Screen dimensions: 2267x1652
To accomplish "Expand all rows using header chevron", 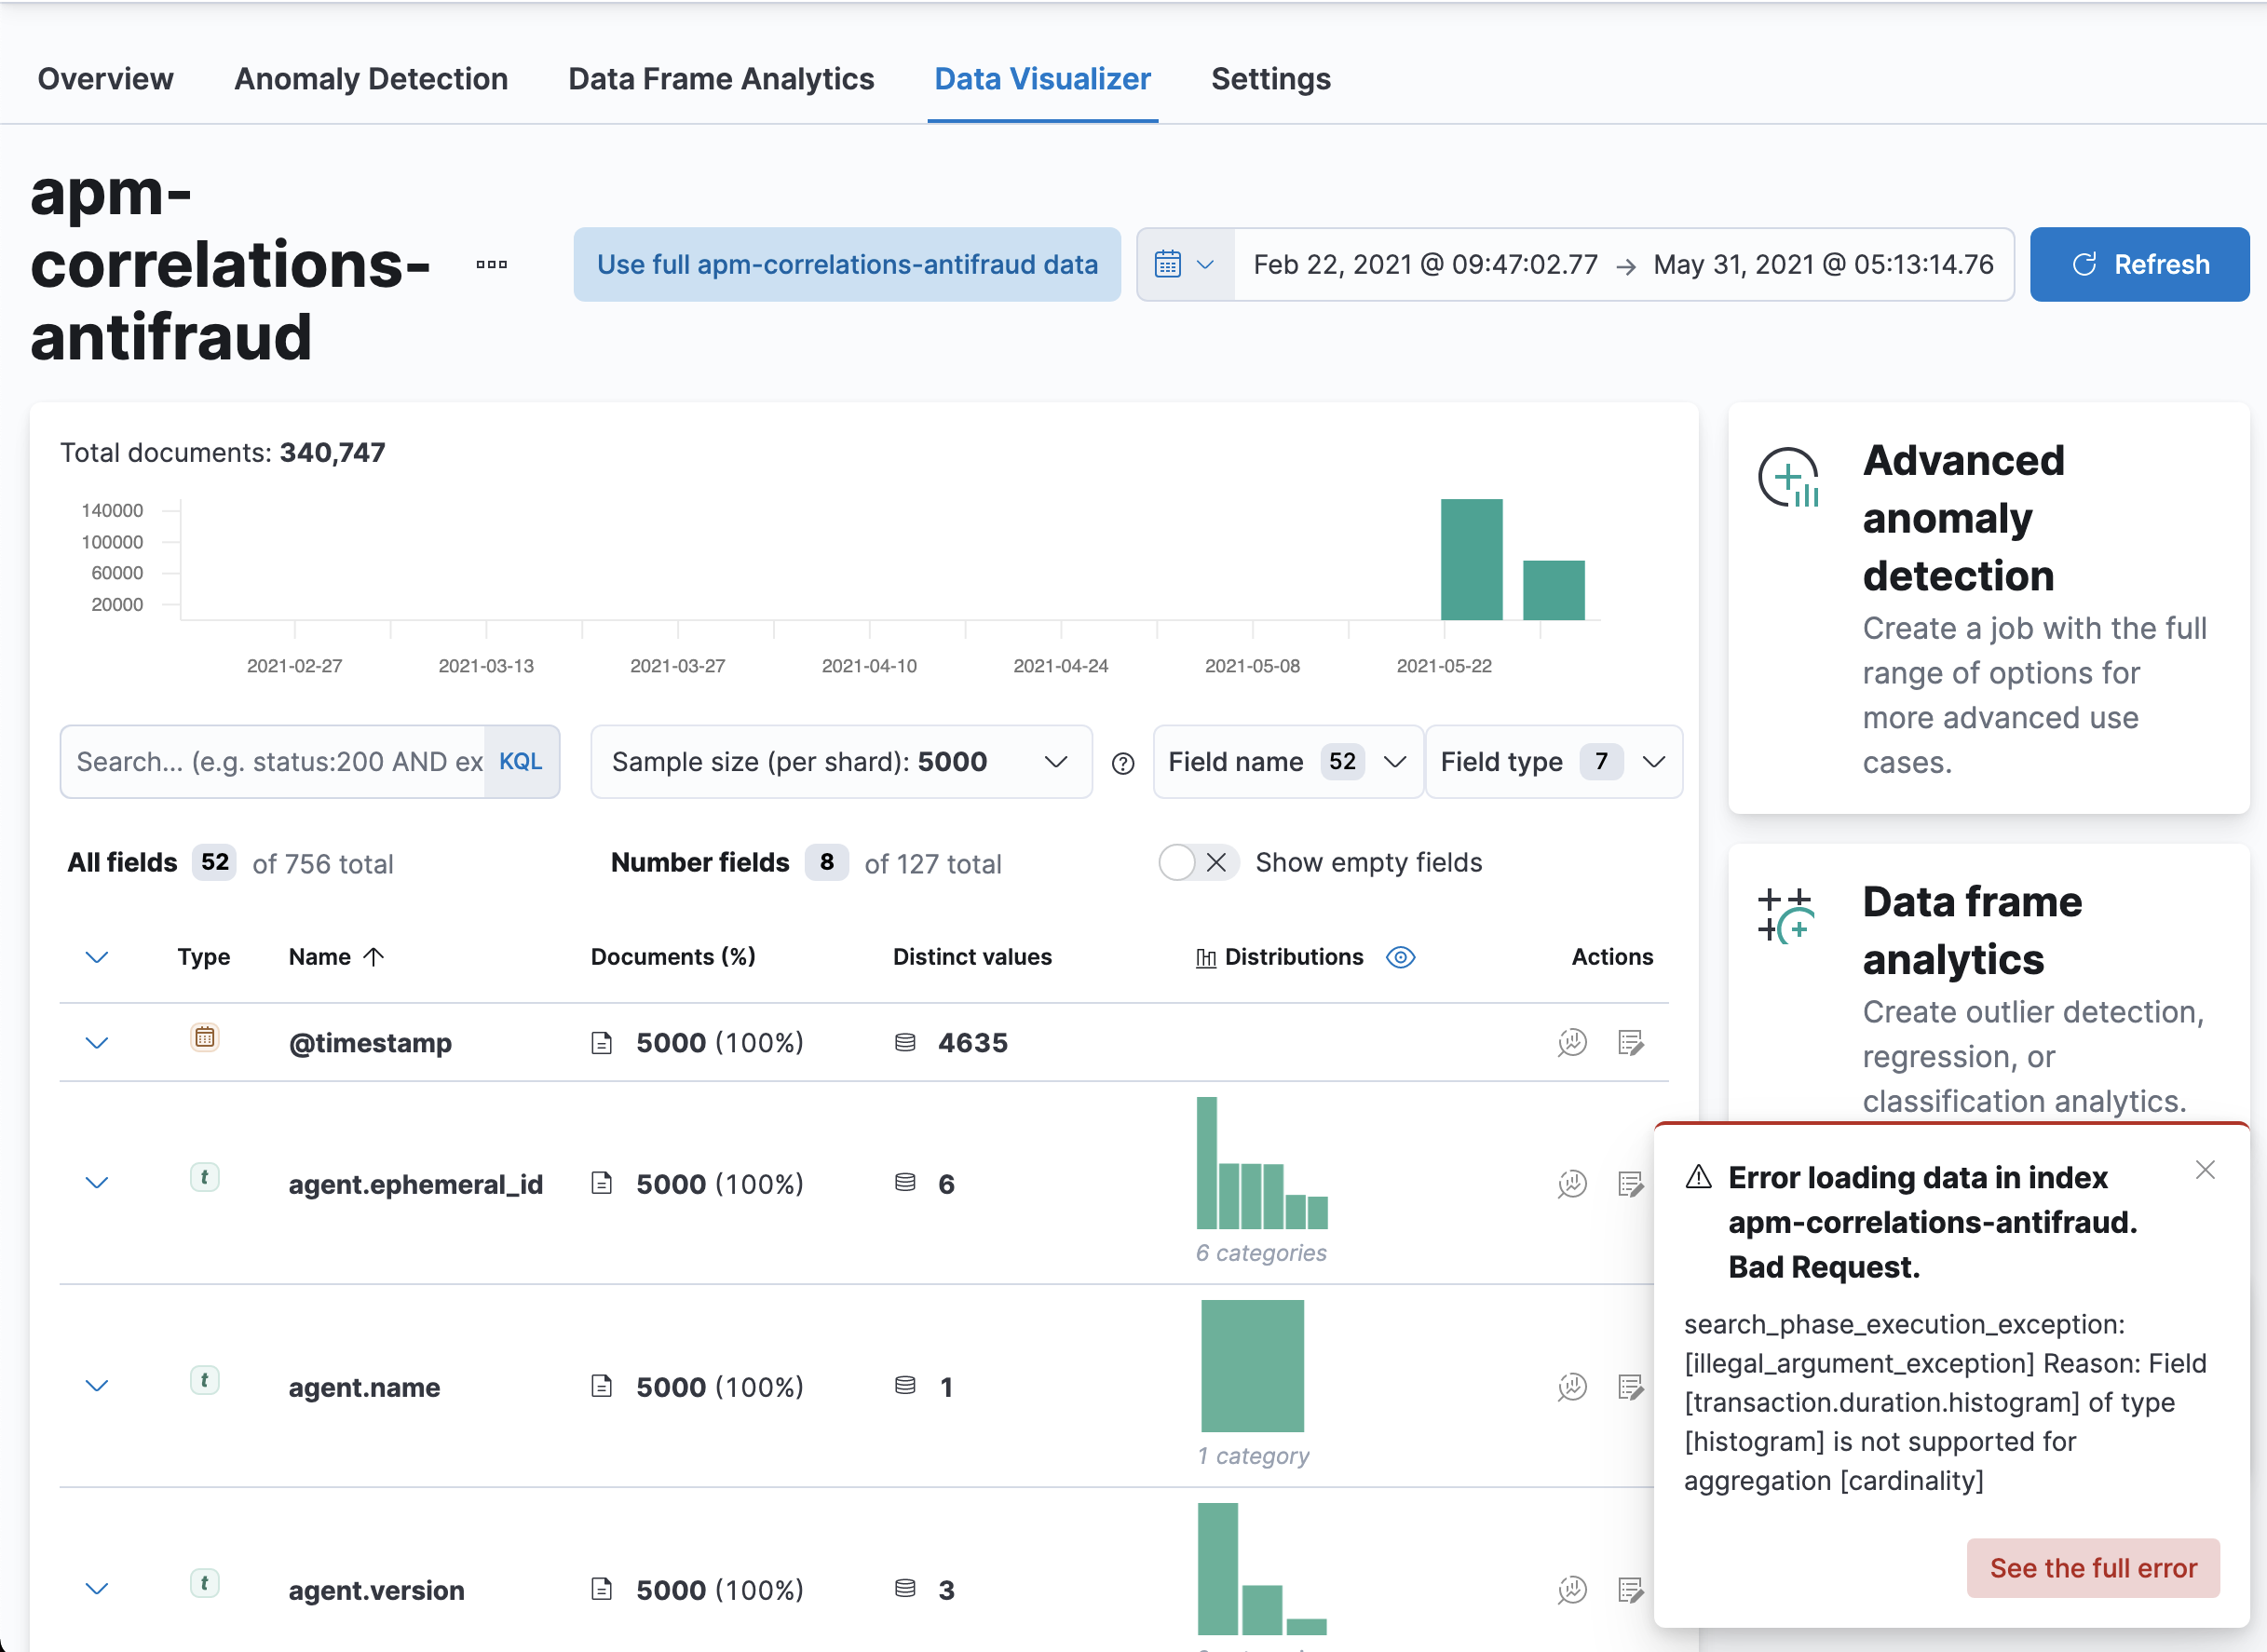I will pyautogui.click(x=97, y=957).
